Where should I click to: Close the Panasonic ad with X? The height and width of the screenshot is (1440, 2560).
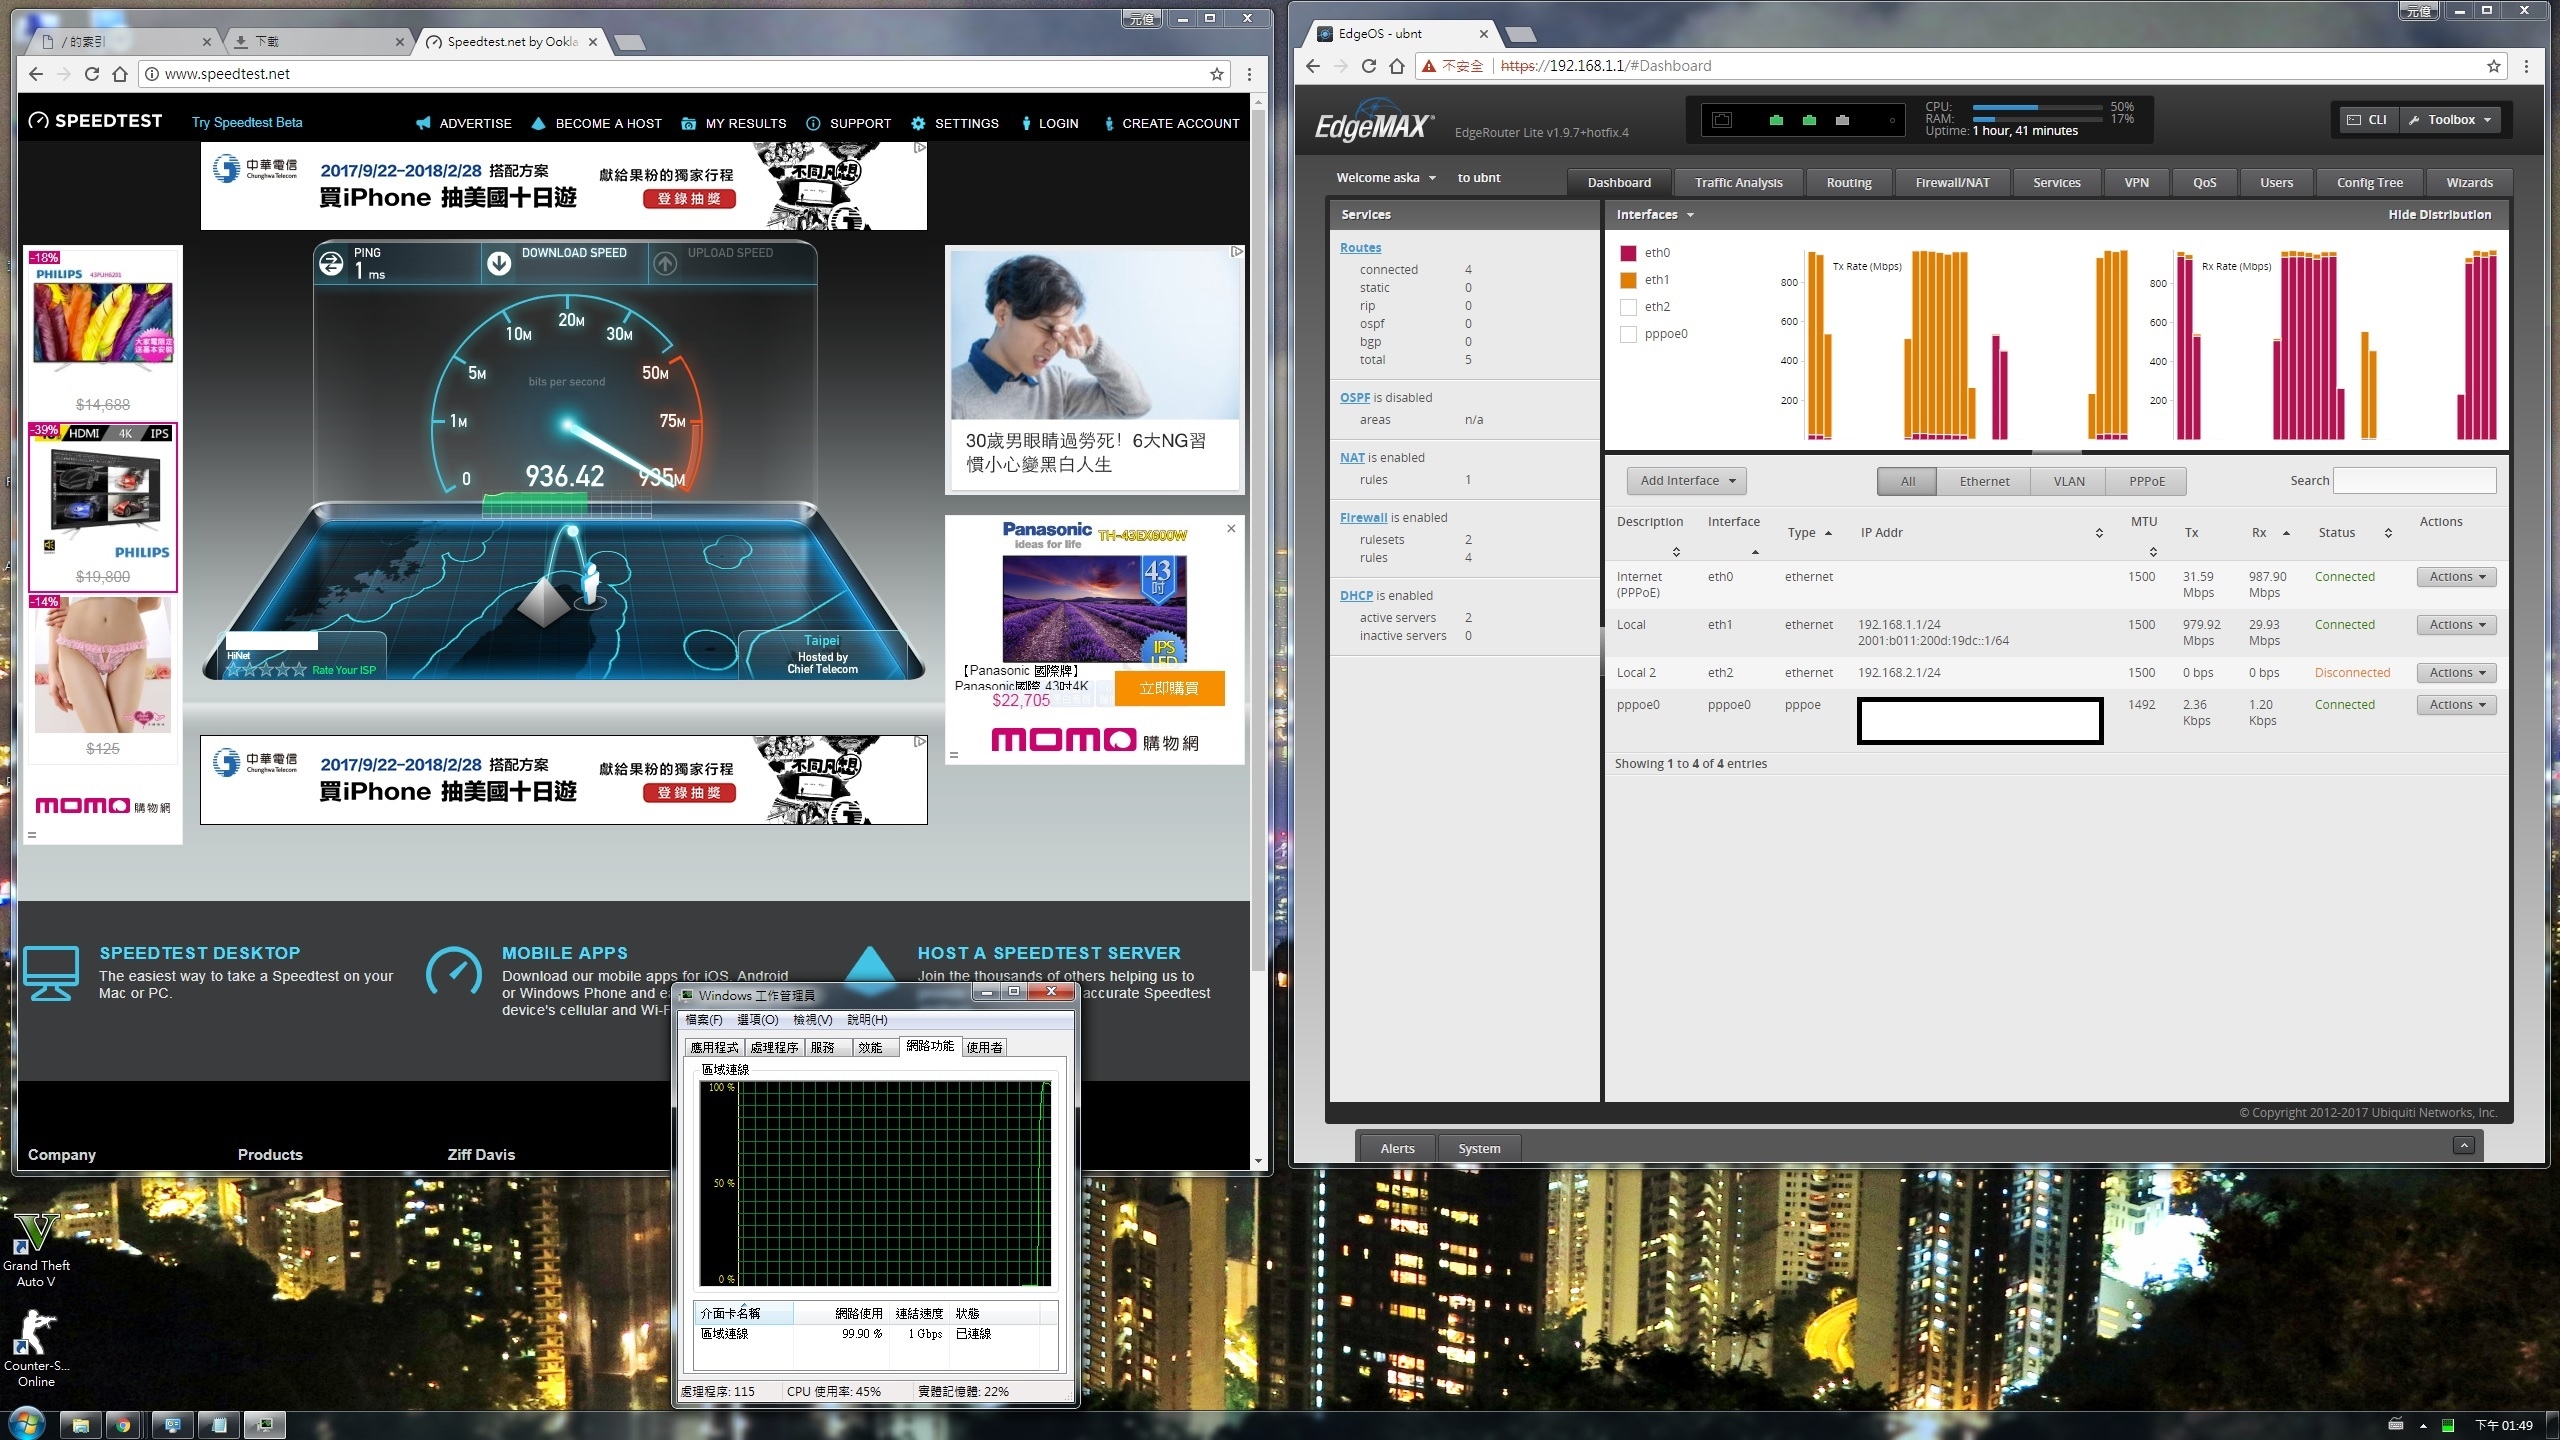(x=1231, y=528)
